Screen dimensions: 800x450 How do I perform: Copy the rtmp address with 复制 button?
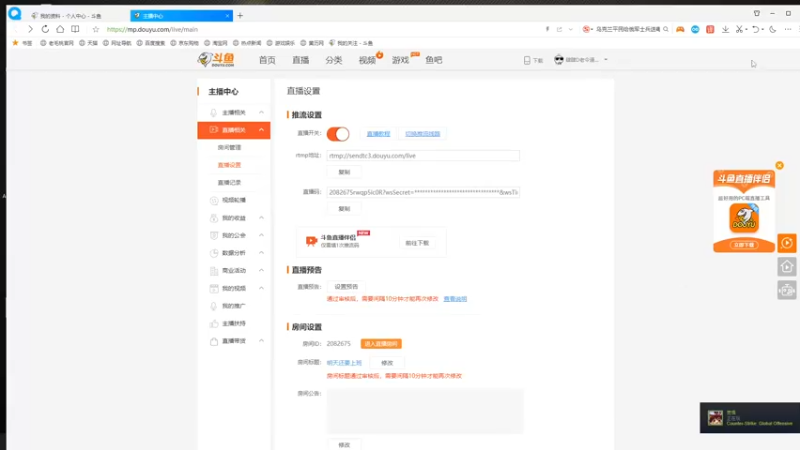344,172
